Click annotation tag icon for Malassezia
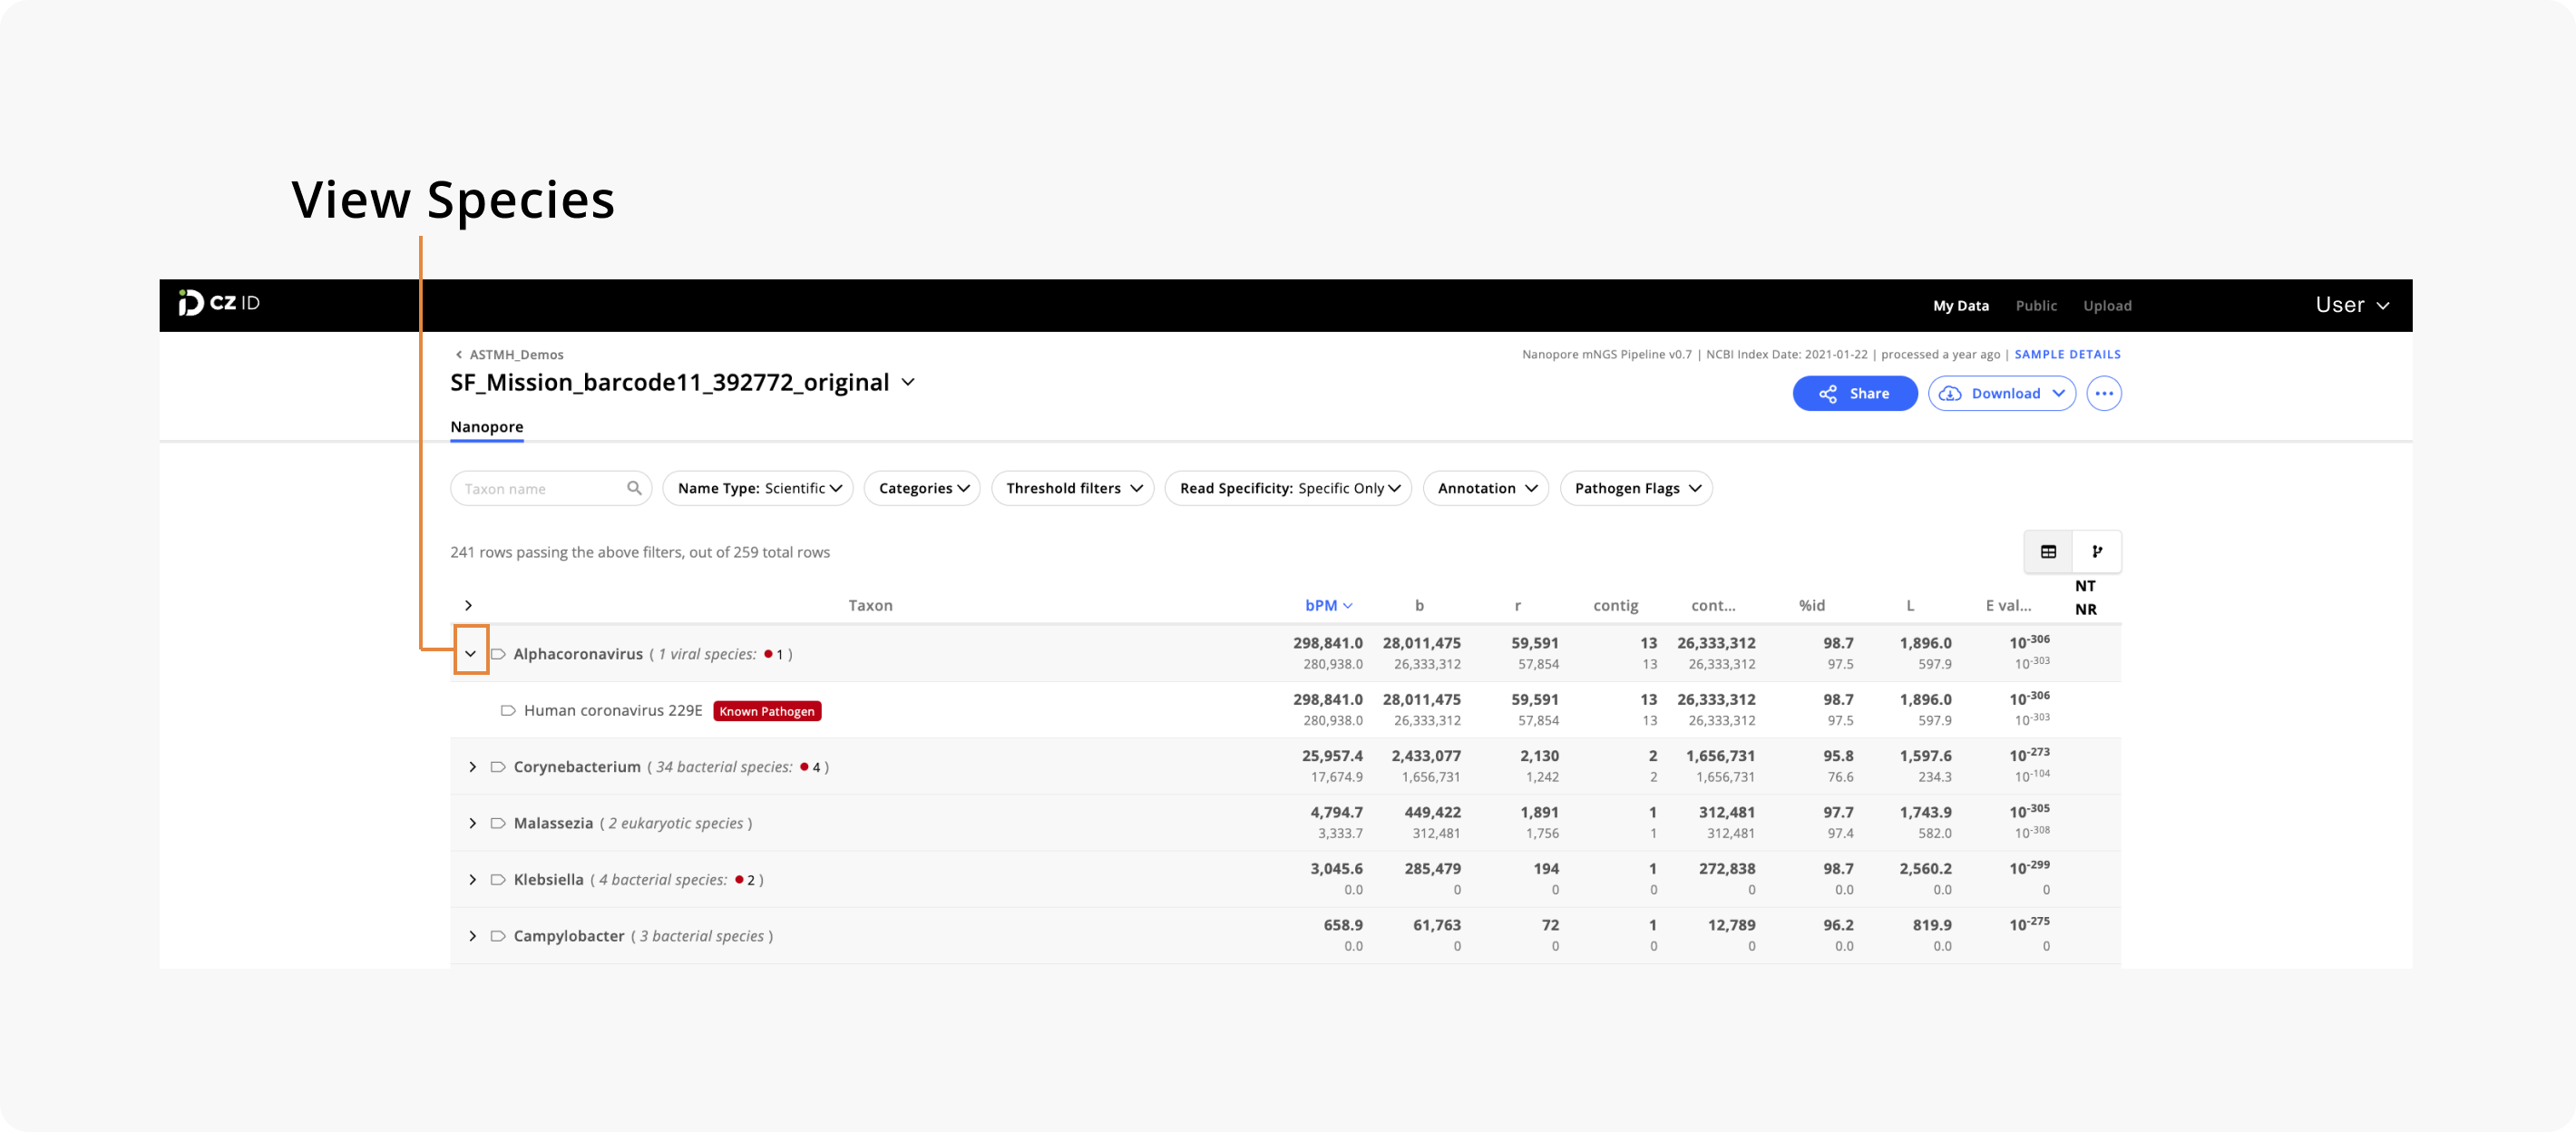This screenshot has height=1132, width=2576. (498, 823)
